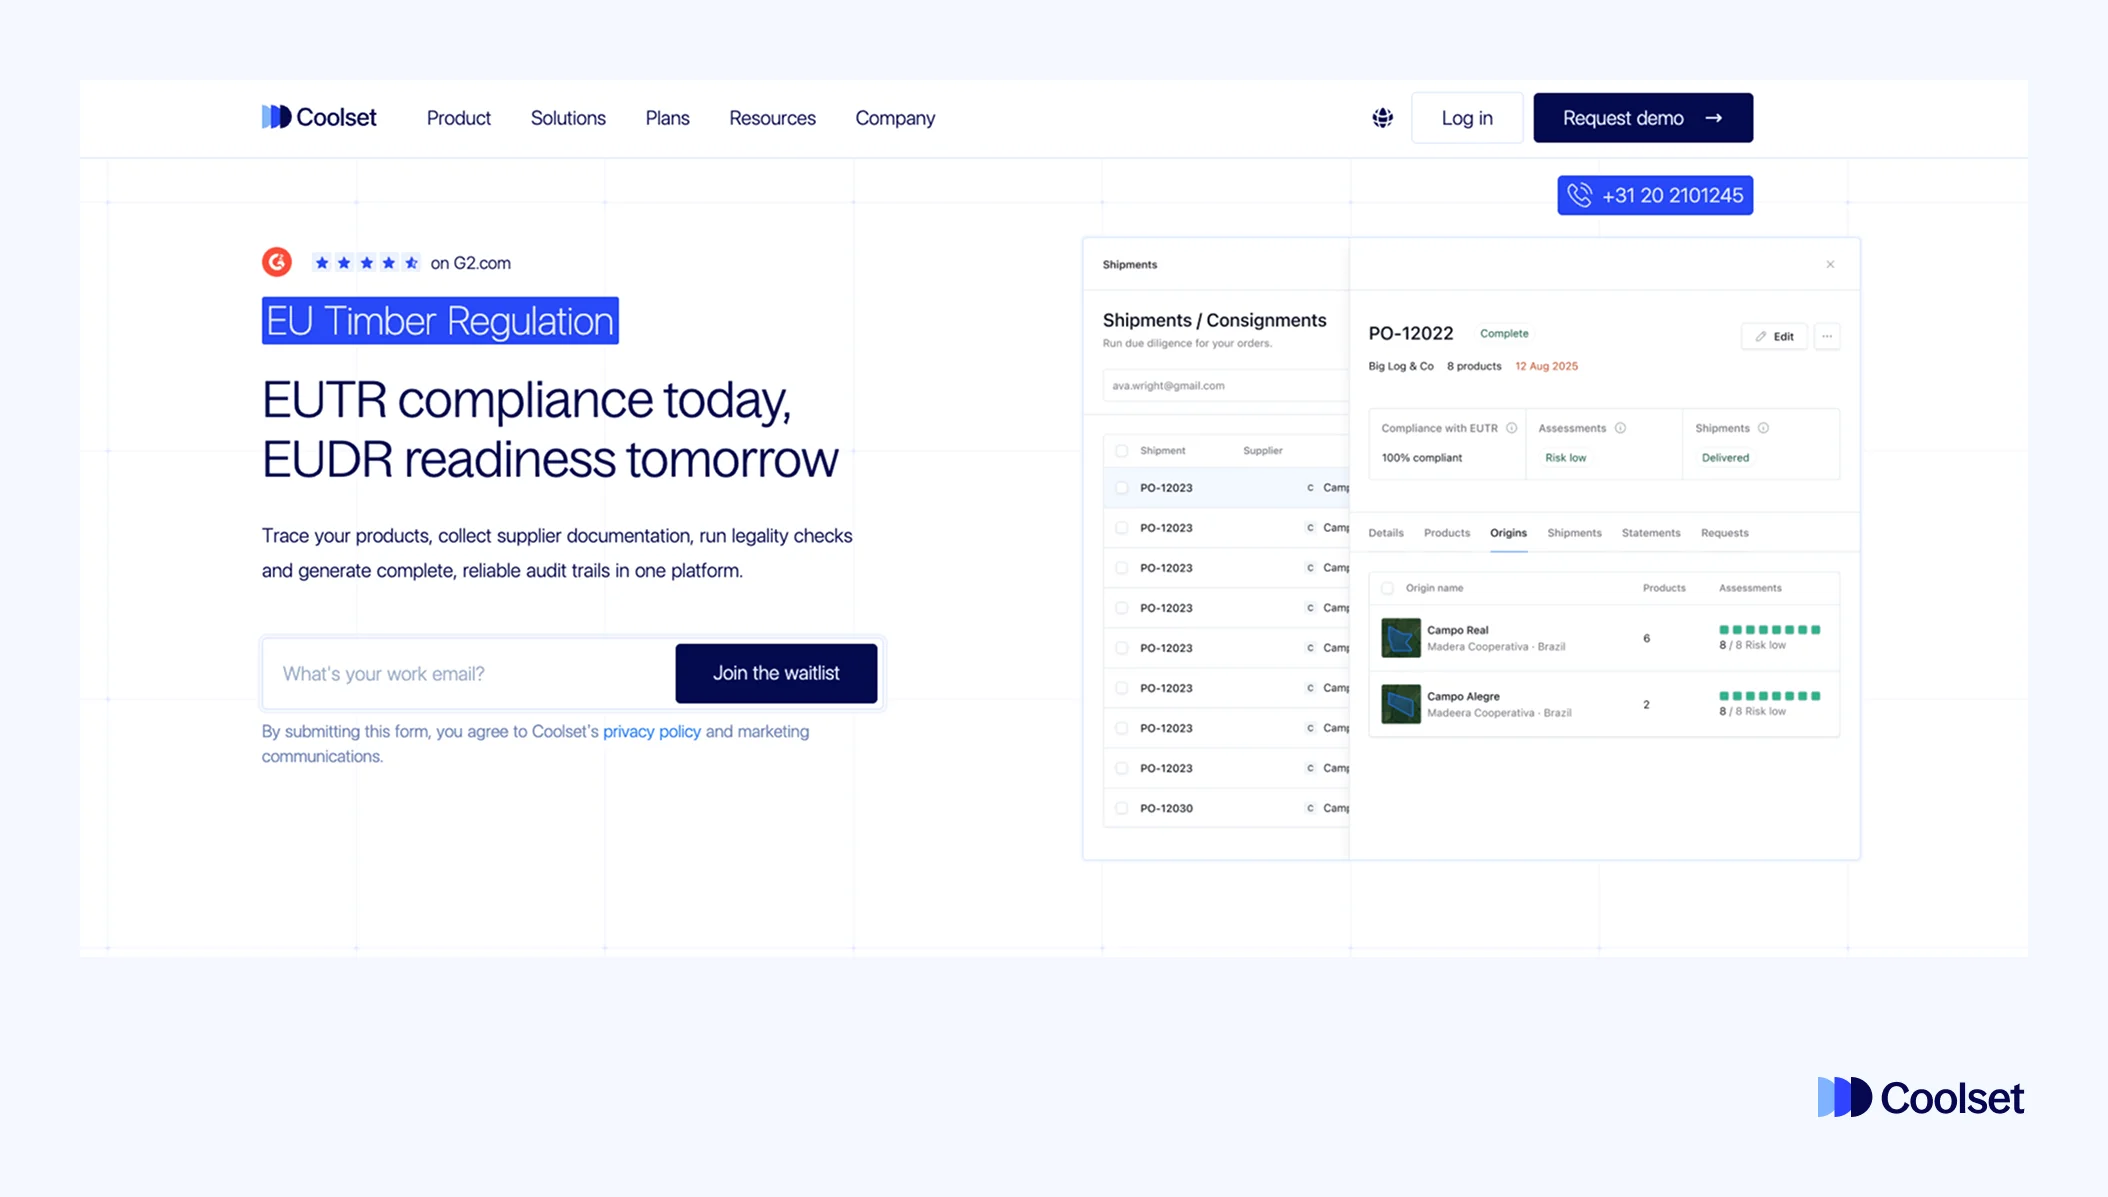Select all shipments via the header checkbox
2108x1197 pixels.
click(1120, 450)
